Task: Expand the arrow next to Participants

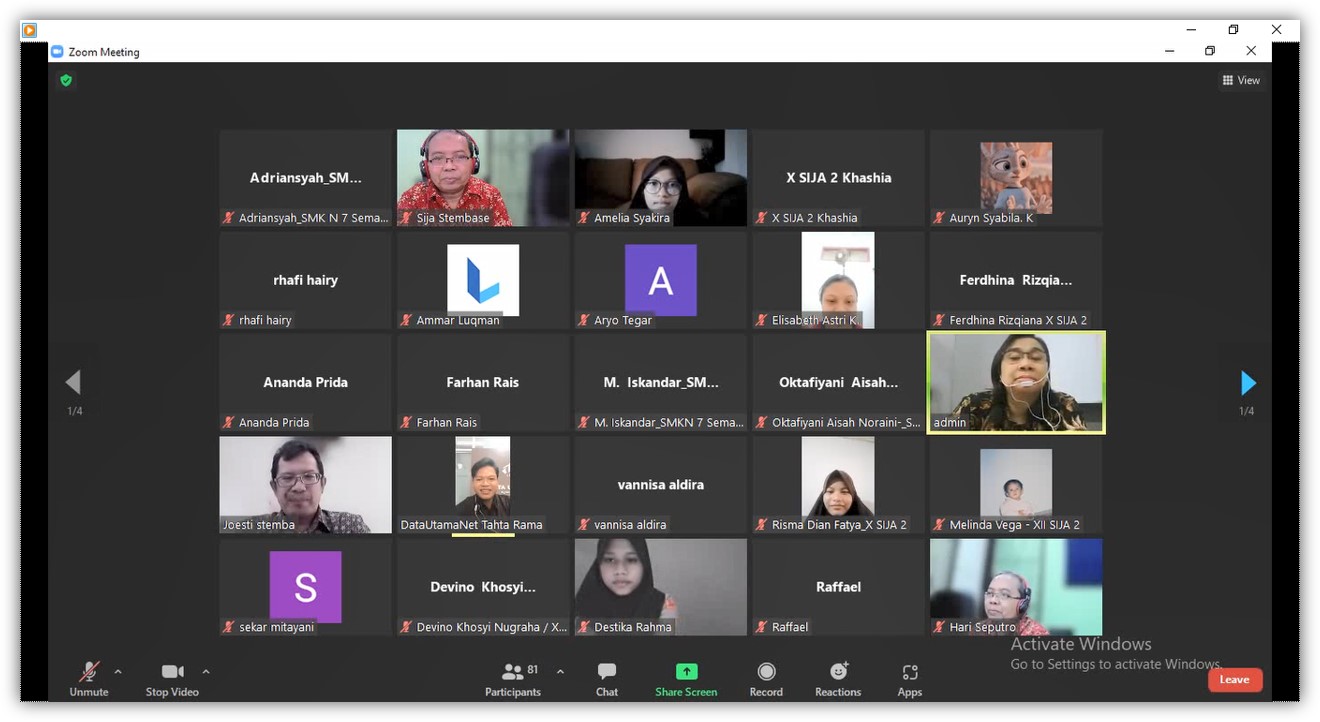Action: click(x=560, y=671)
